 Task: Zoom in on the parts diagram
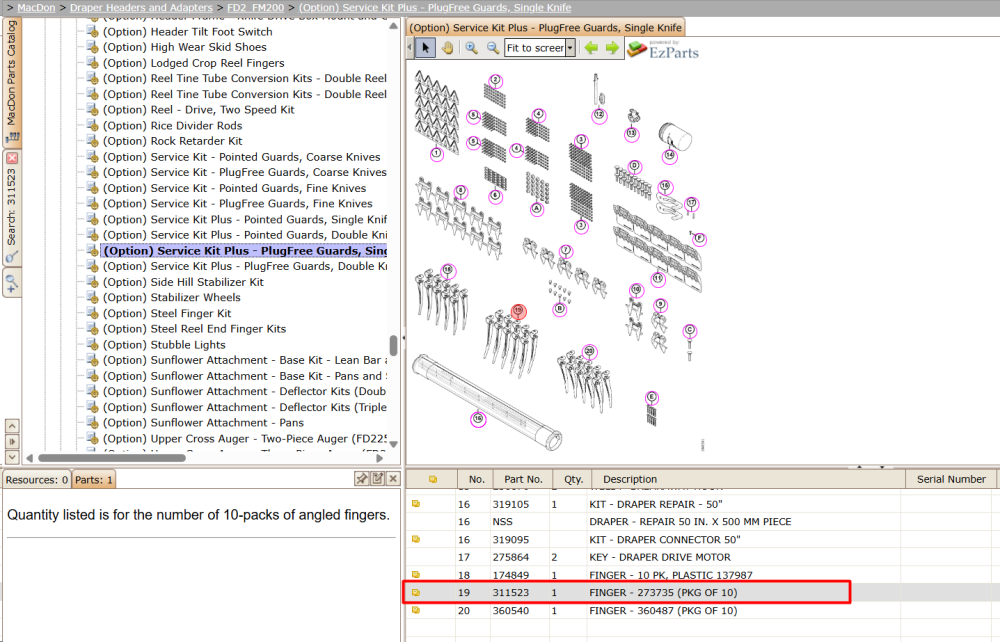point(471,48)
